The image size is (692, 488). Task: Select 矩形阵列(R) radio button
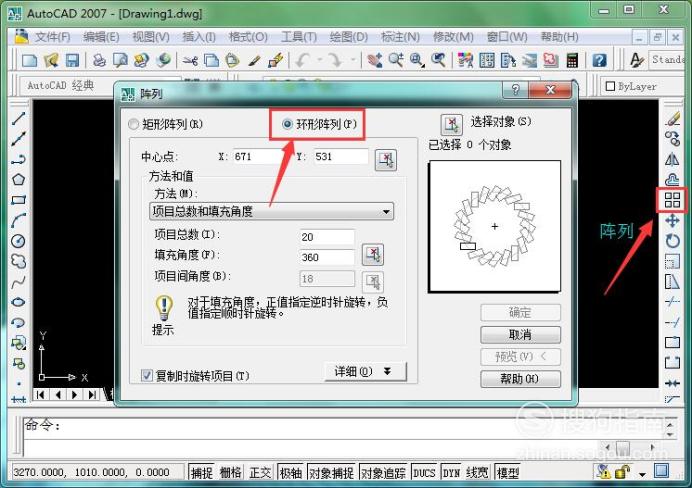[166, 124]
